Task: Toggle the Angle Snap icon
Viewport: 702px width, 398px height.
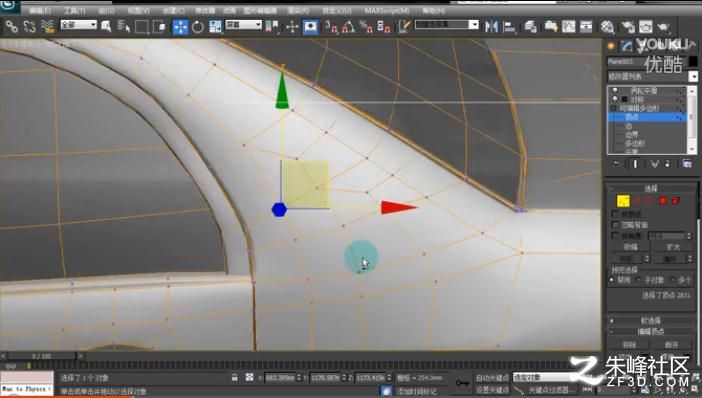Action: [348, 27]
